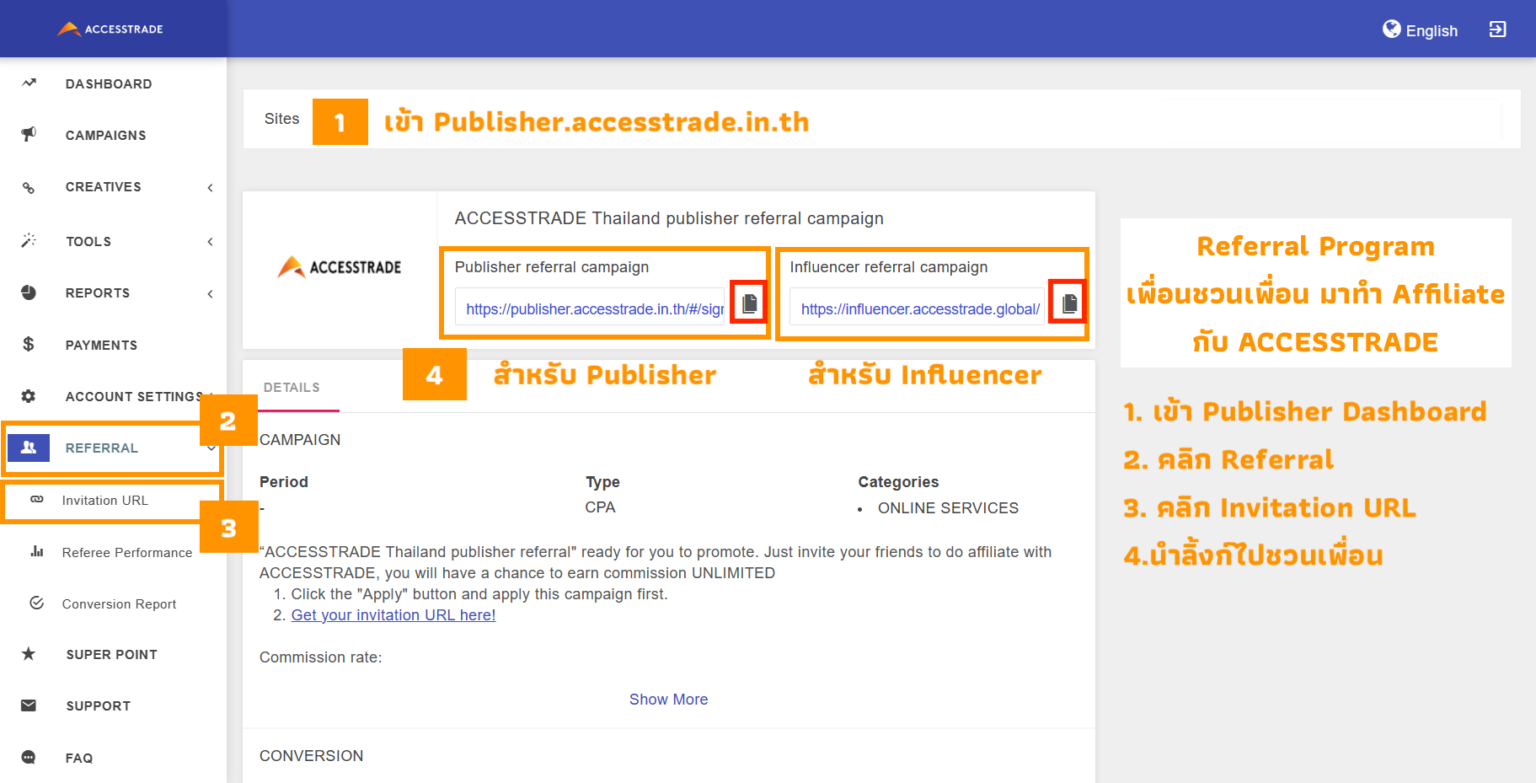Click the logout icon in the top bar
Image resolution: width=1536 pixels, height=783 pixels.
1497,29
